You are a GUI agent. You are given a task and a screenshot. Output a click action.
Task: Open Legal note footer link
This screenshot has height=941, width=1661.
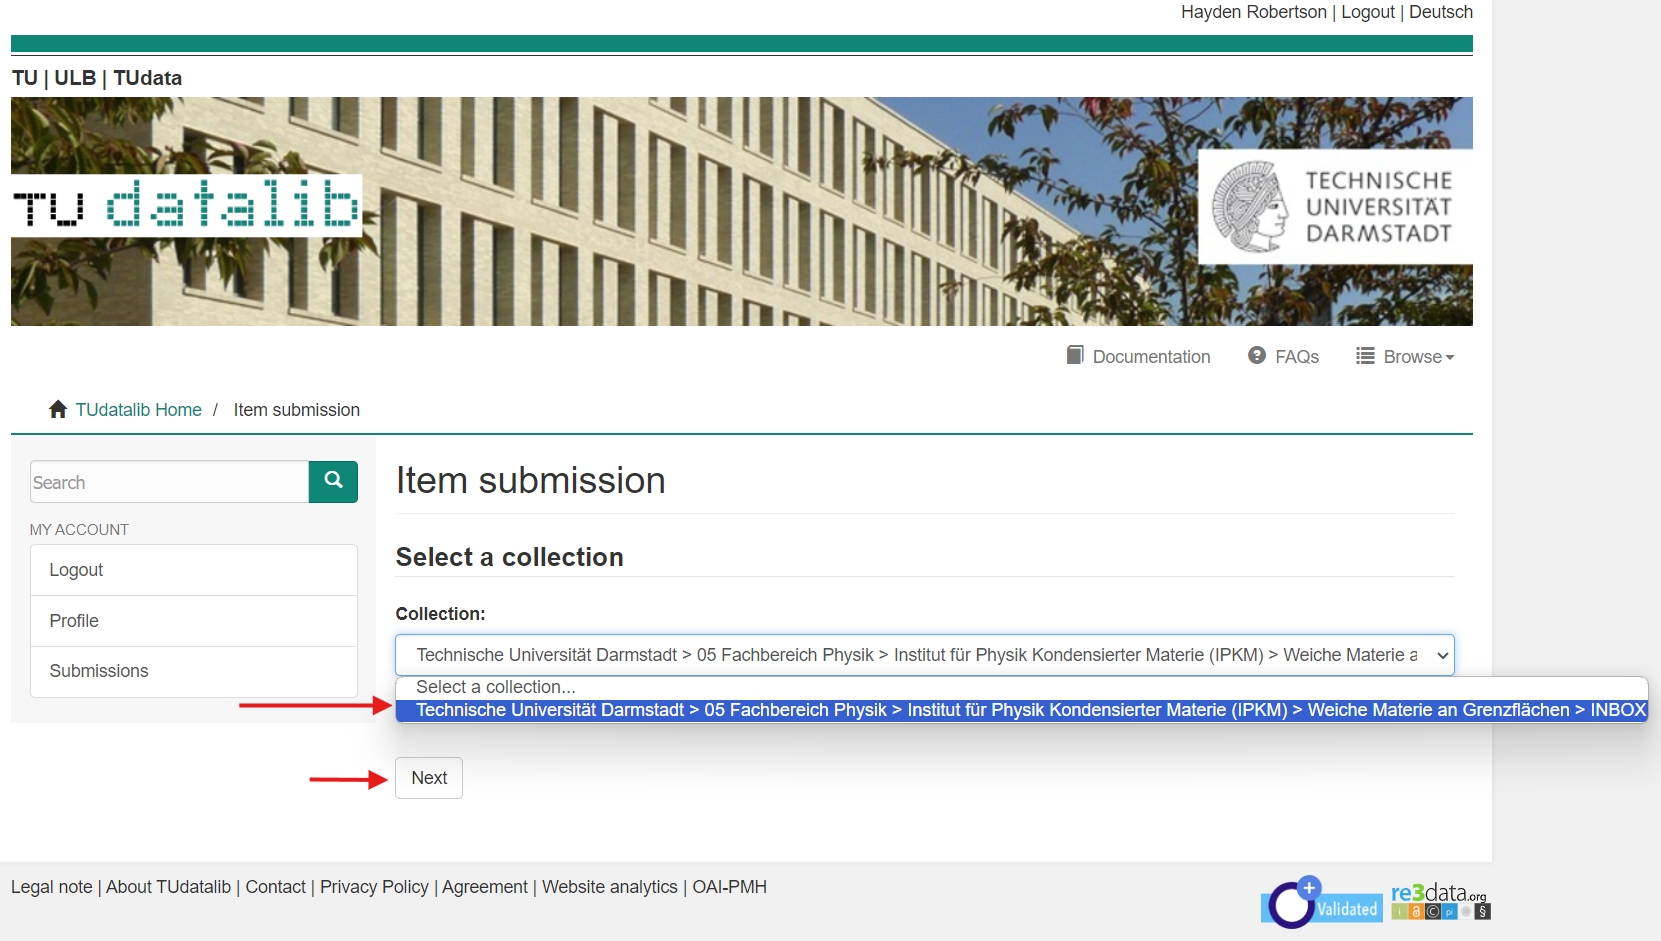pos(52,887)
